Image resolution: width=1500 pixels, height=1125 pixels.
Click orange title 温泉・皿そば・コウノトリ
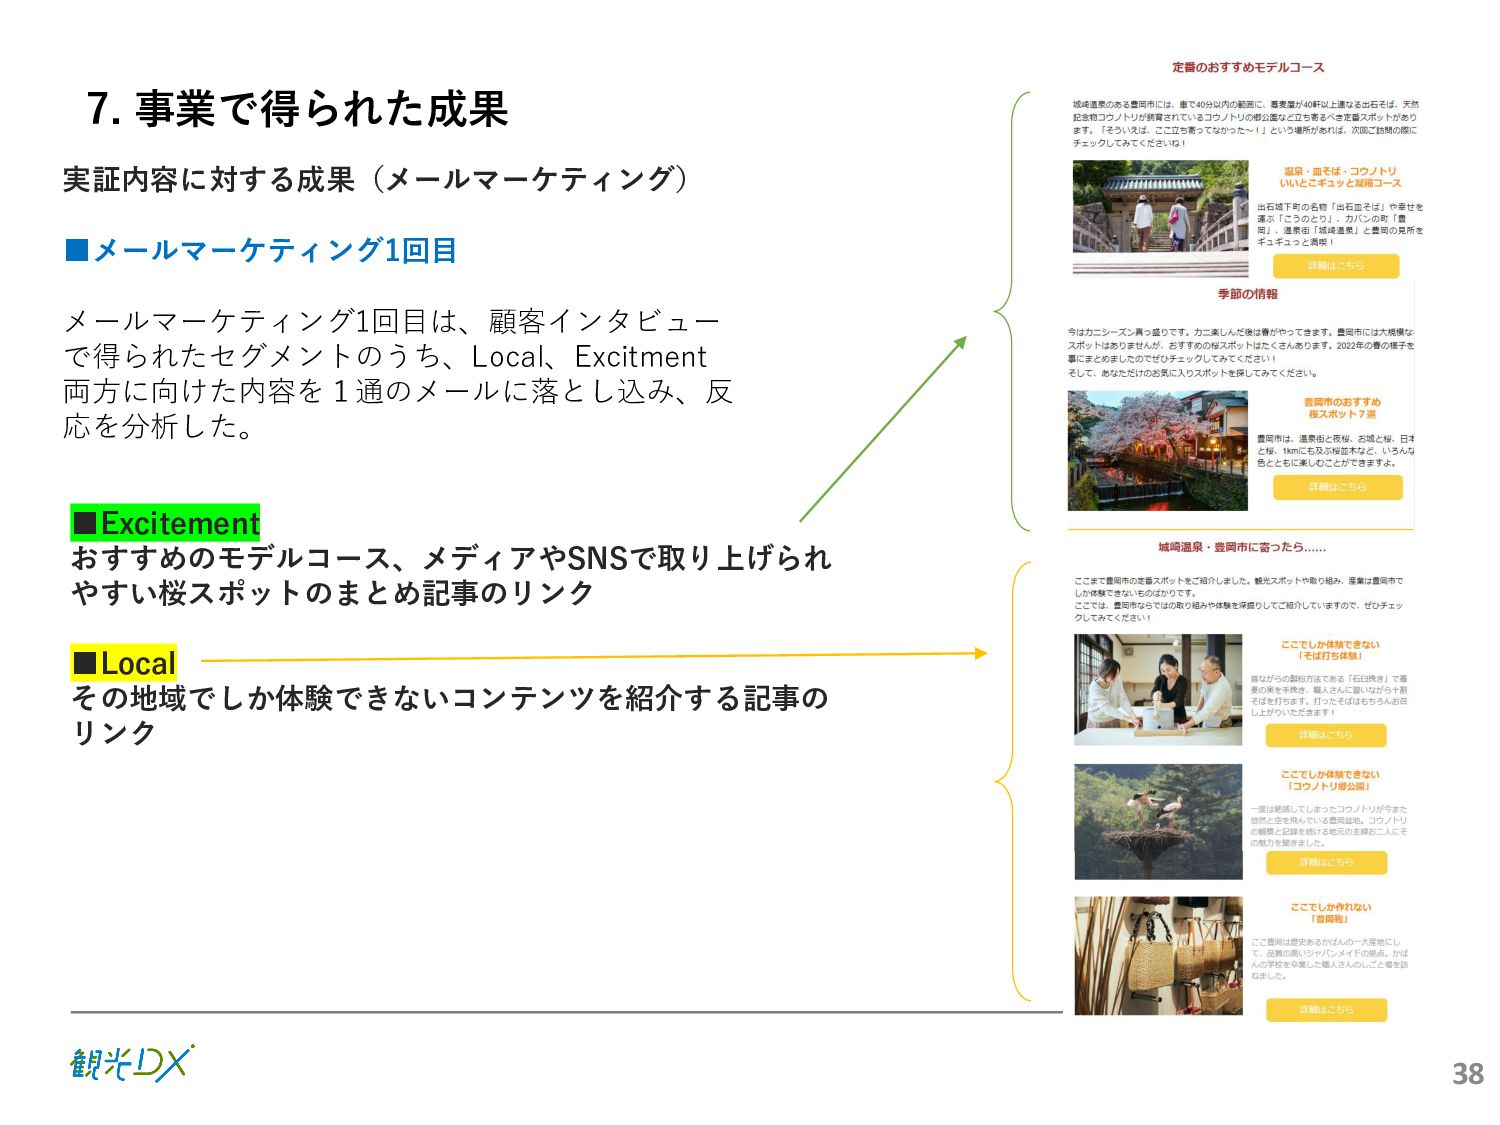pos(1340,171)
